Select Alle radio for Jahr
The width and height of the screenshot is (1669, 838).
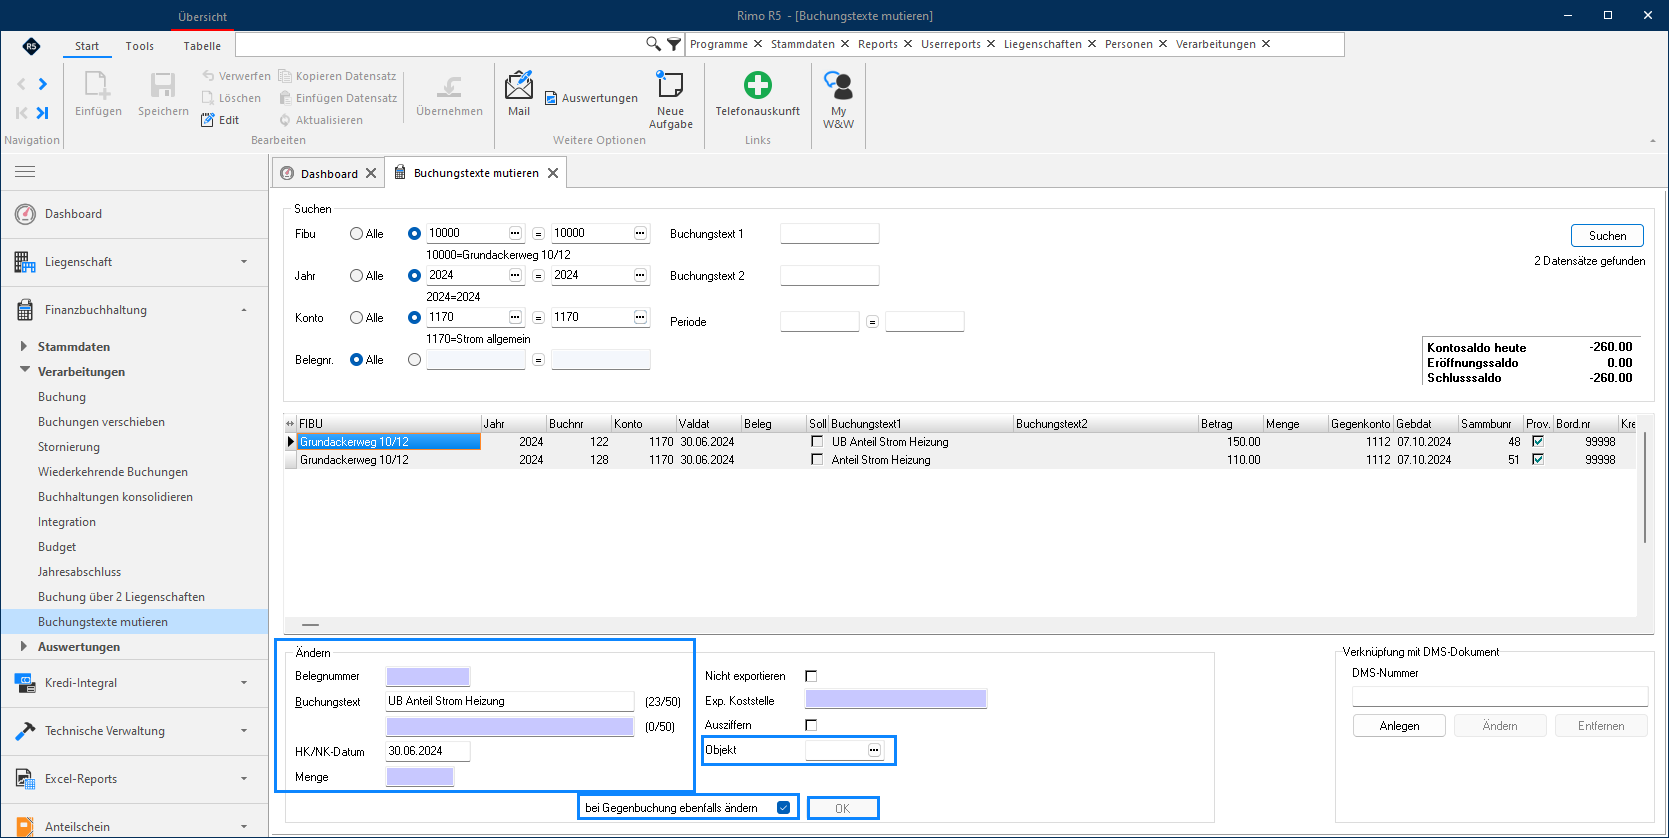(356, 276)
